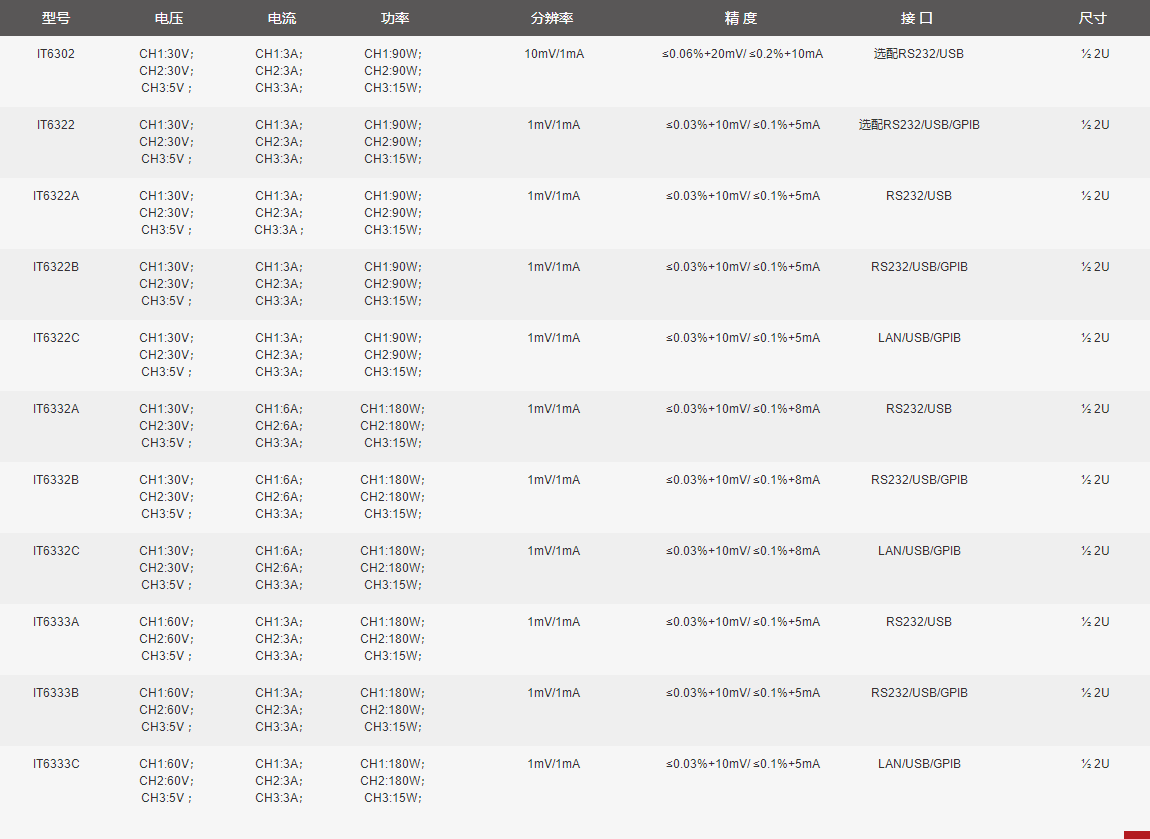The image size is (1150, 839).
Task: Select the IT6302 model name
Action: (56, 54)
